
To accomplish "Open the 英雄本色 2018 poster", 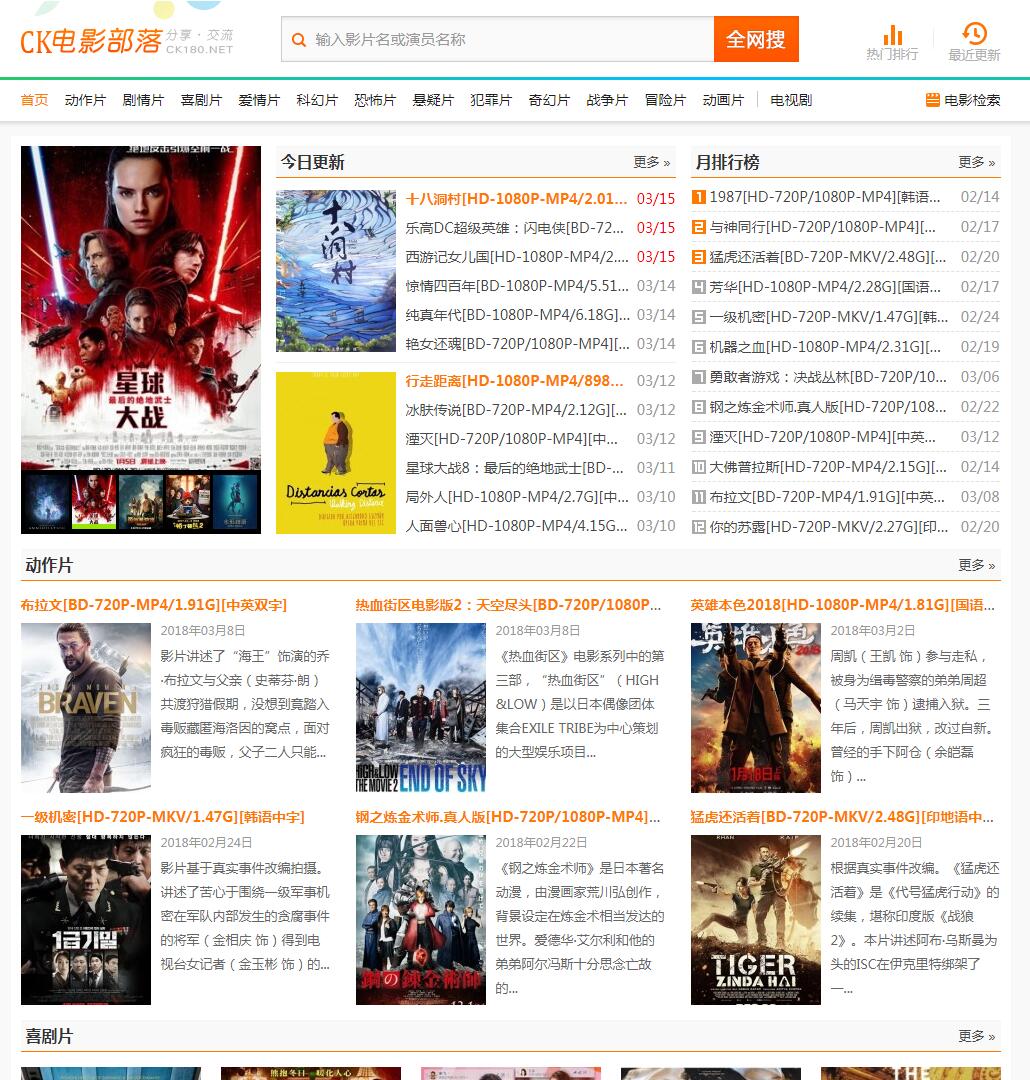I will coord(756,707).
